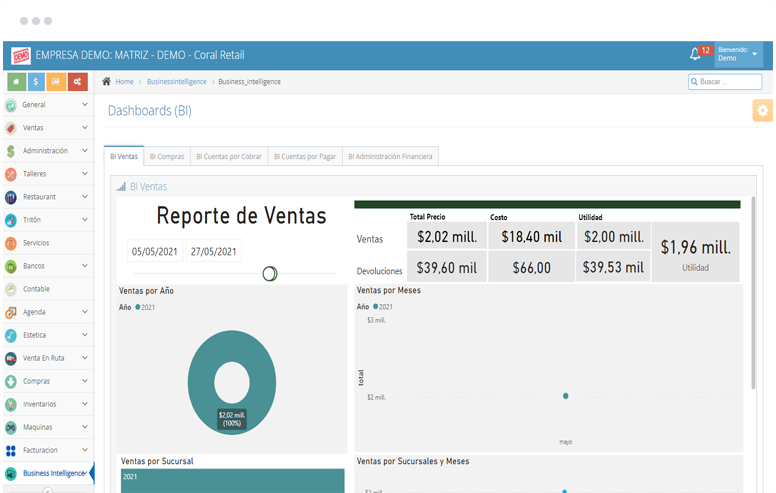Click the date range slider handle
Viewport: 776px width, 493px height.
pos(270,273)
